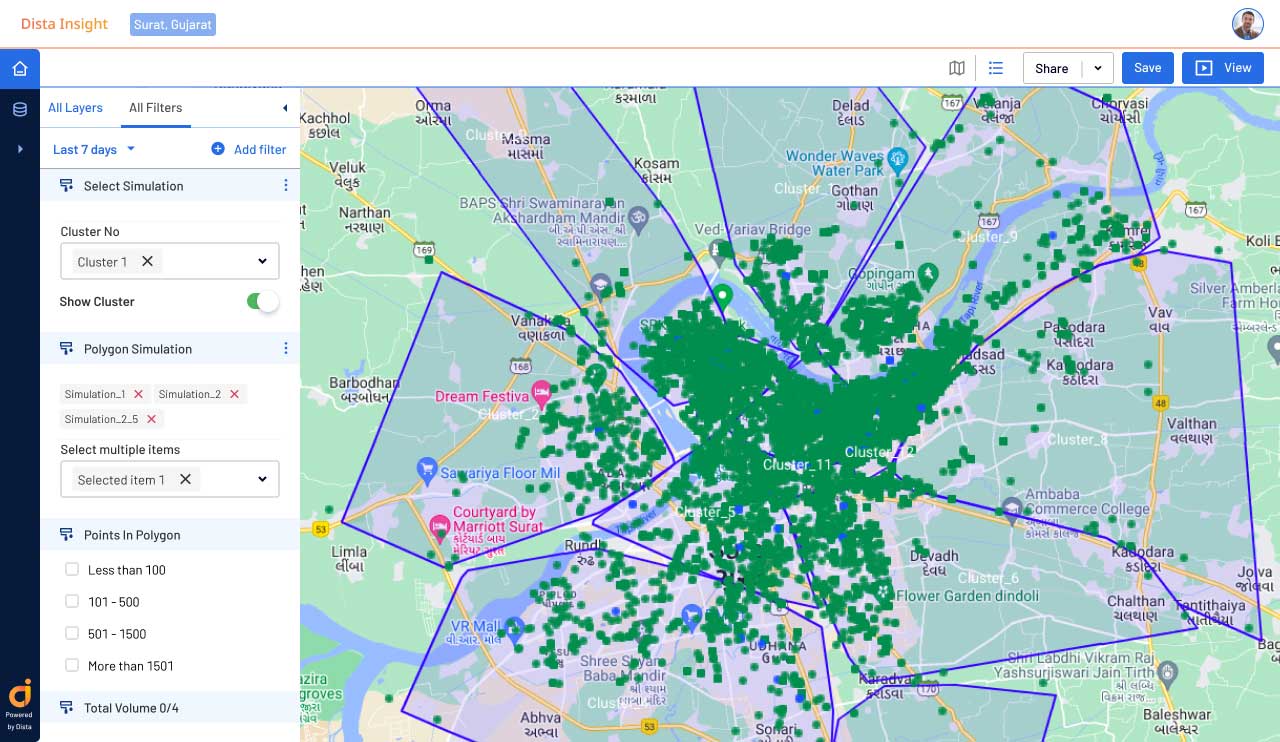Select the Surat, Gujarat location tag
The height and width of the screenshot is (742, 1280).
(x=173, y=24)
